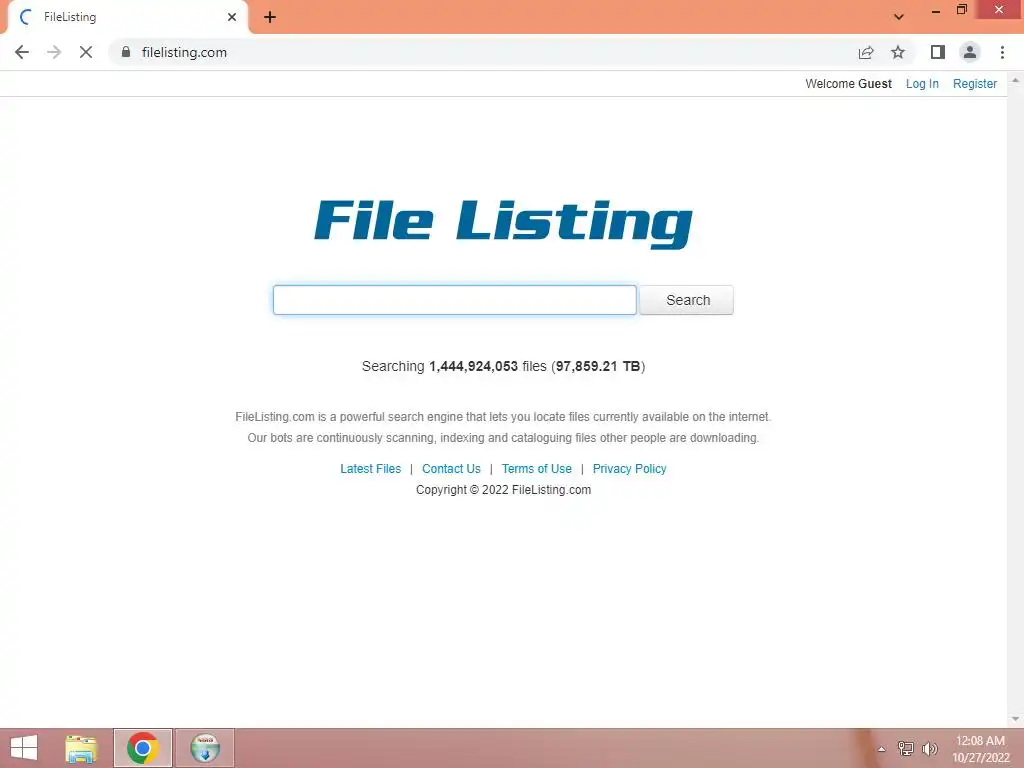Click the Register link

point(974,84)
